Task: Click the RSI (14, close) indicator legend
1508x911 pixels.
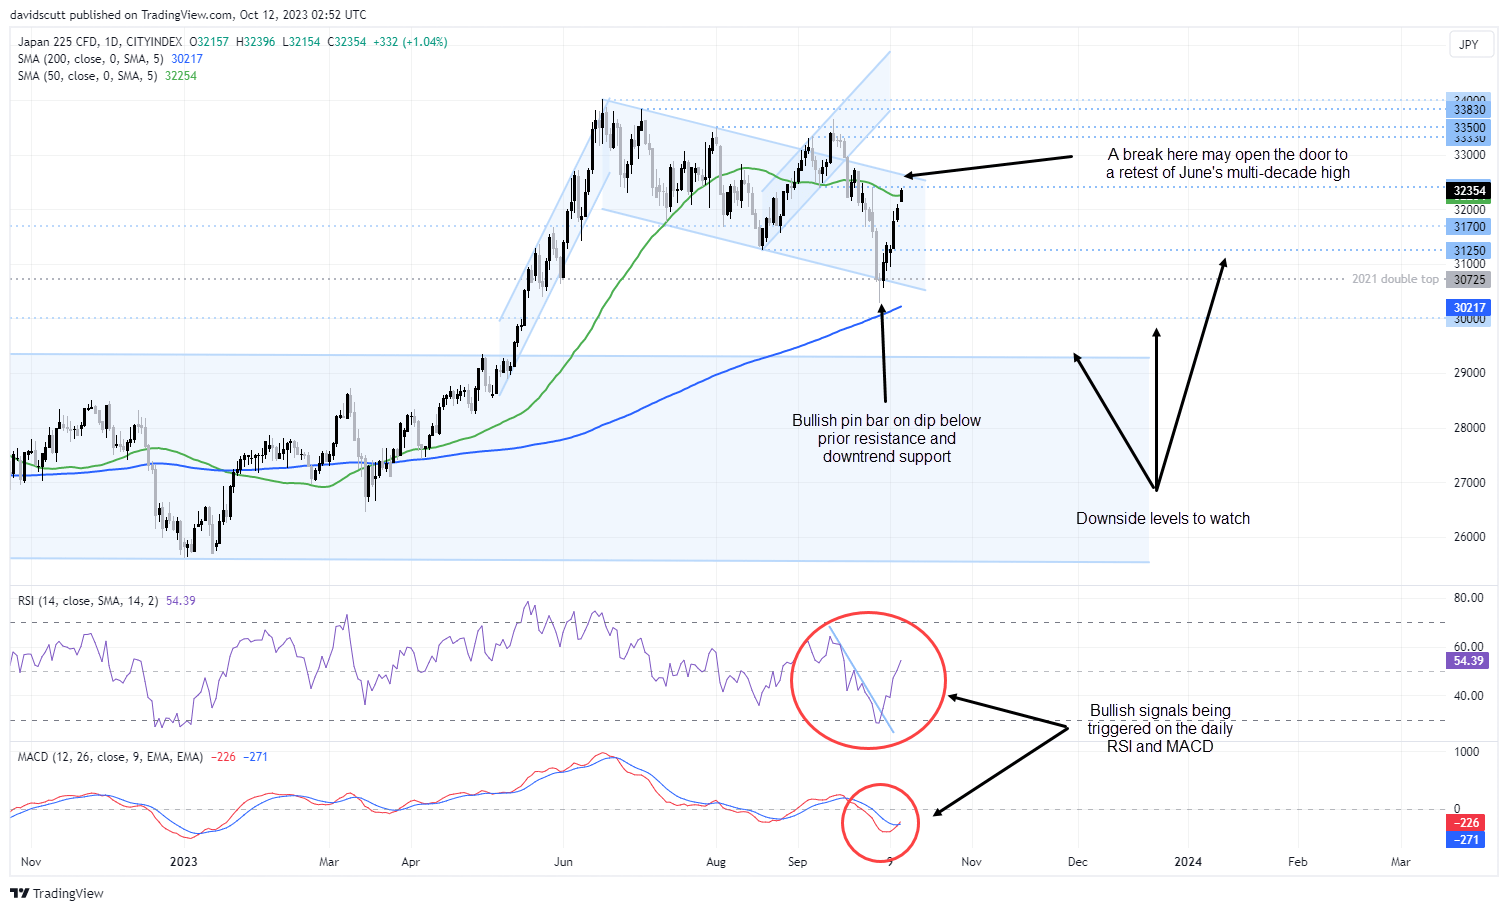Action: [x=106, y=601]
